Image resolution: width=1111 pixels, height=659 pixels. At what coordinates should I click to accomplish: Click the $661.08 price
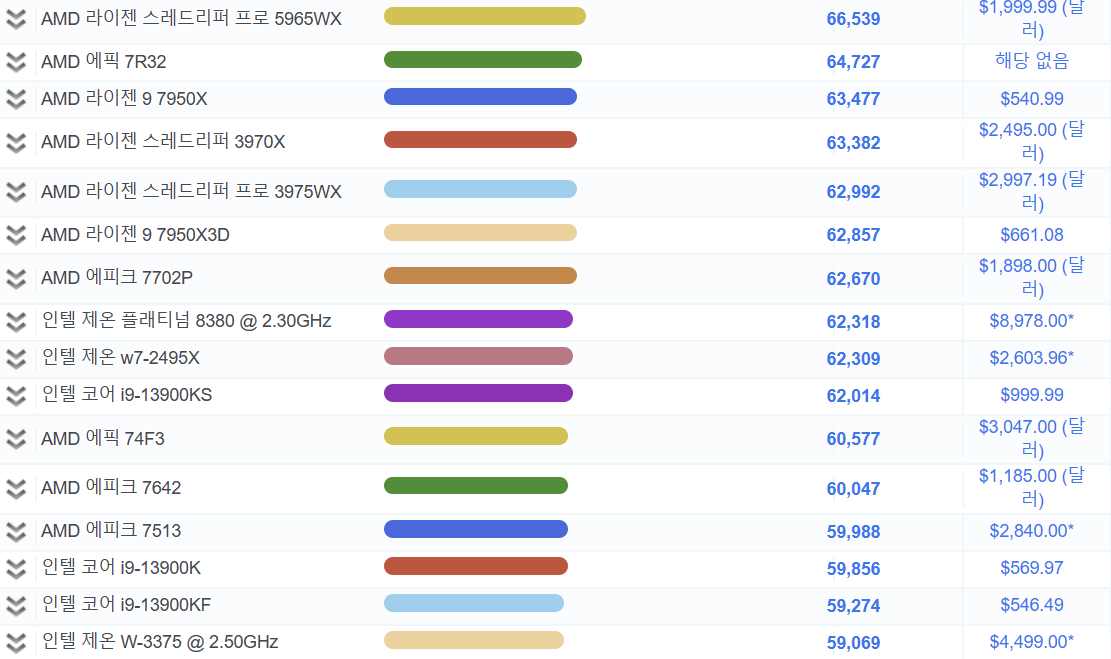(x=1032, y=235)
